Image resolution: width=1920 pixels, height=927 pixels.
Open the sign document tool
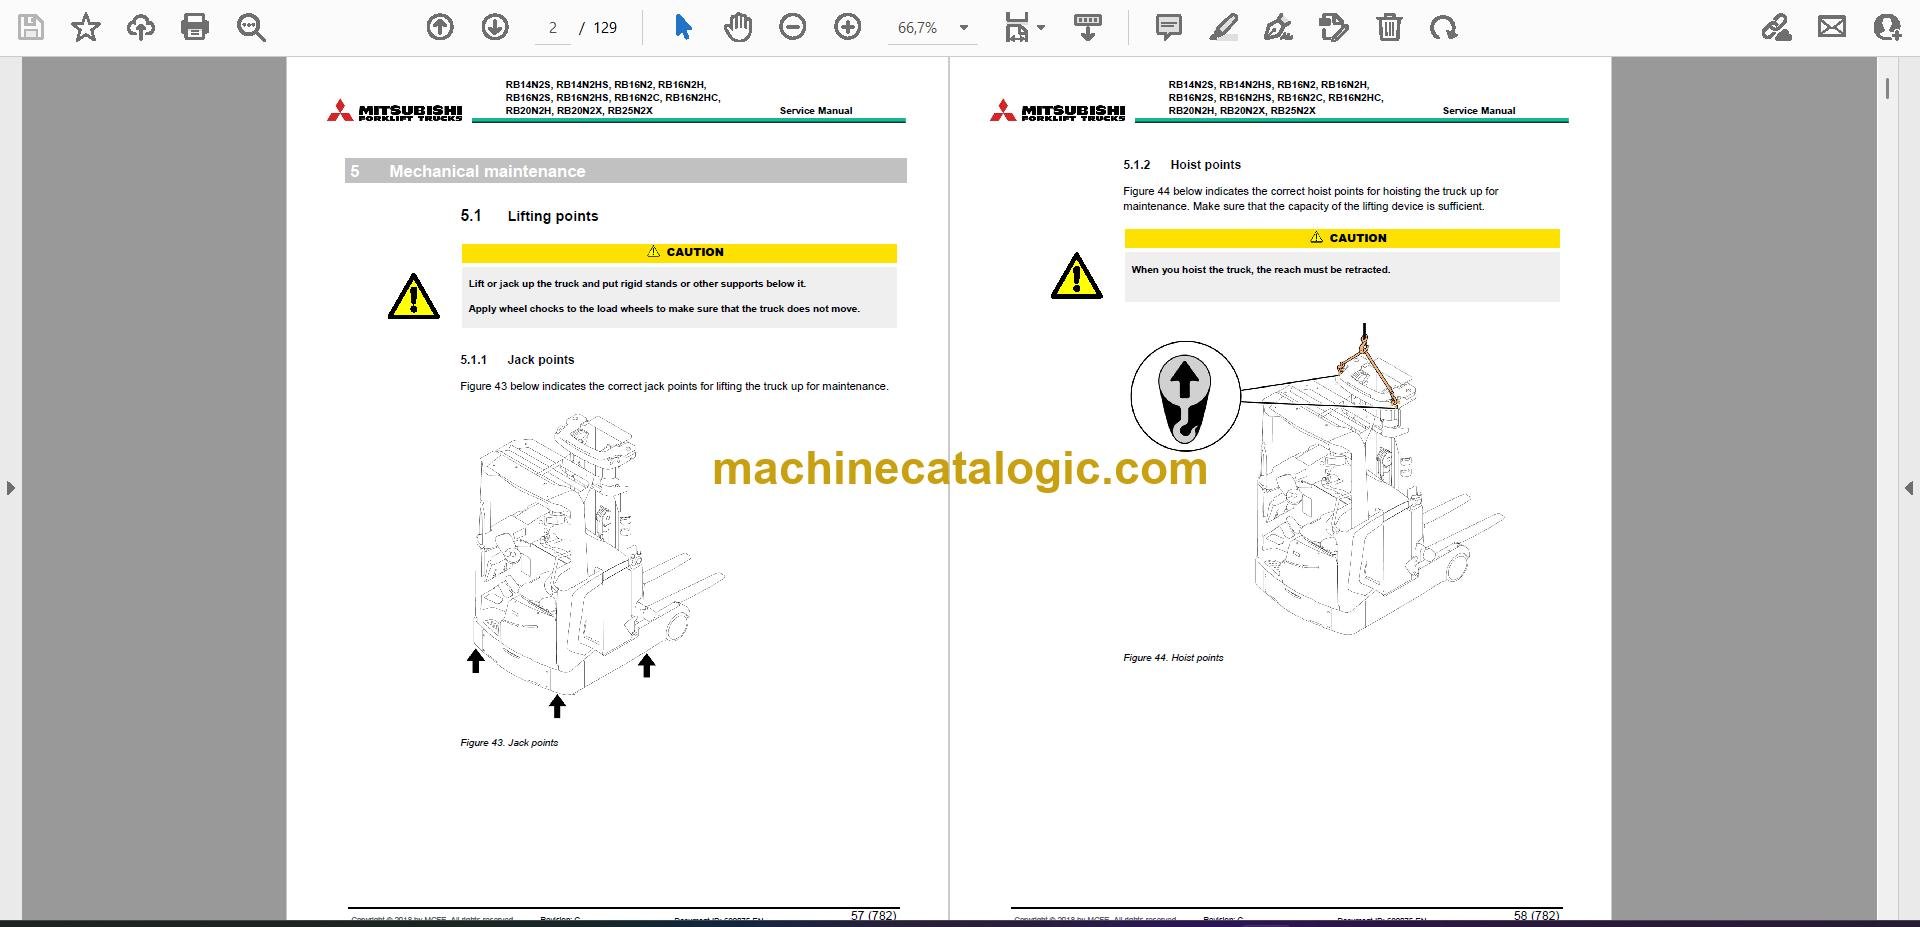tap(1278, 27)
